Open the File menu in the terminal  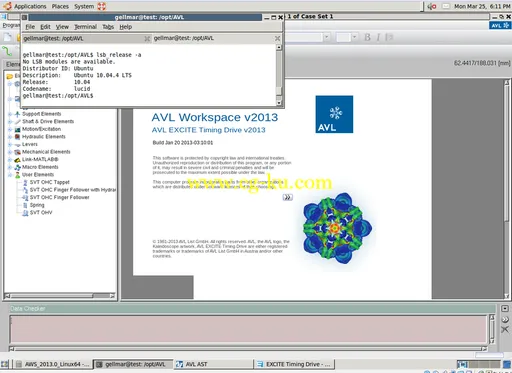(30, 27)
